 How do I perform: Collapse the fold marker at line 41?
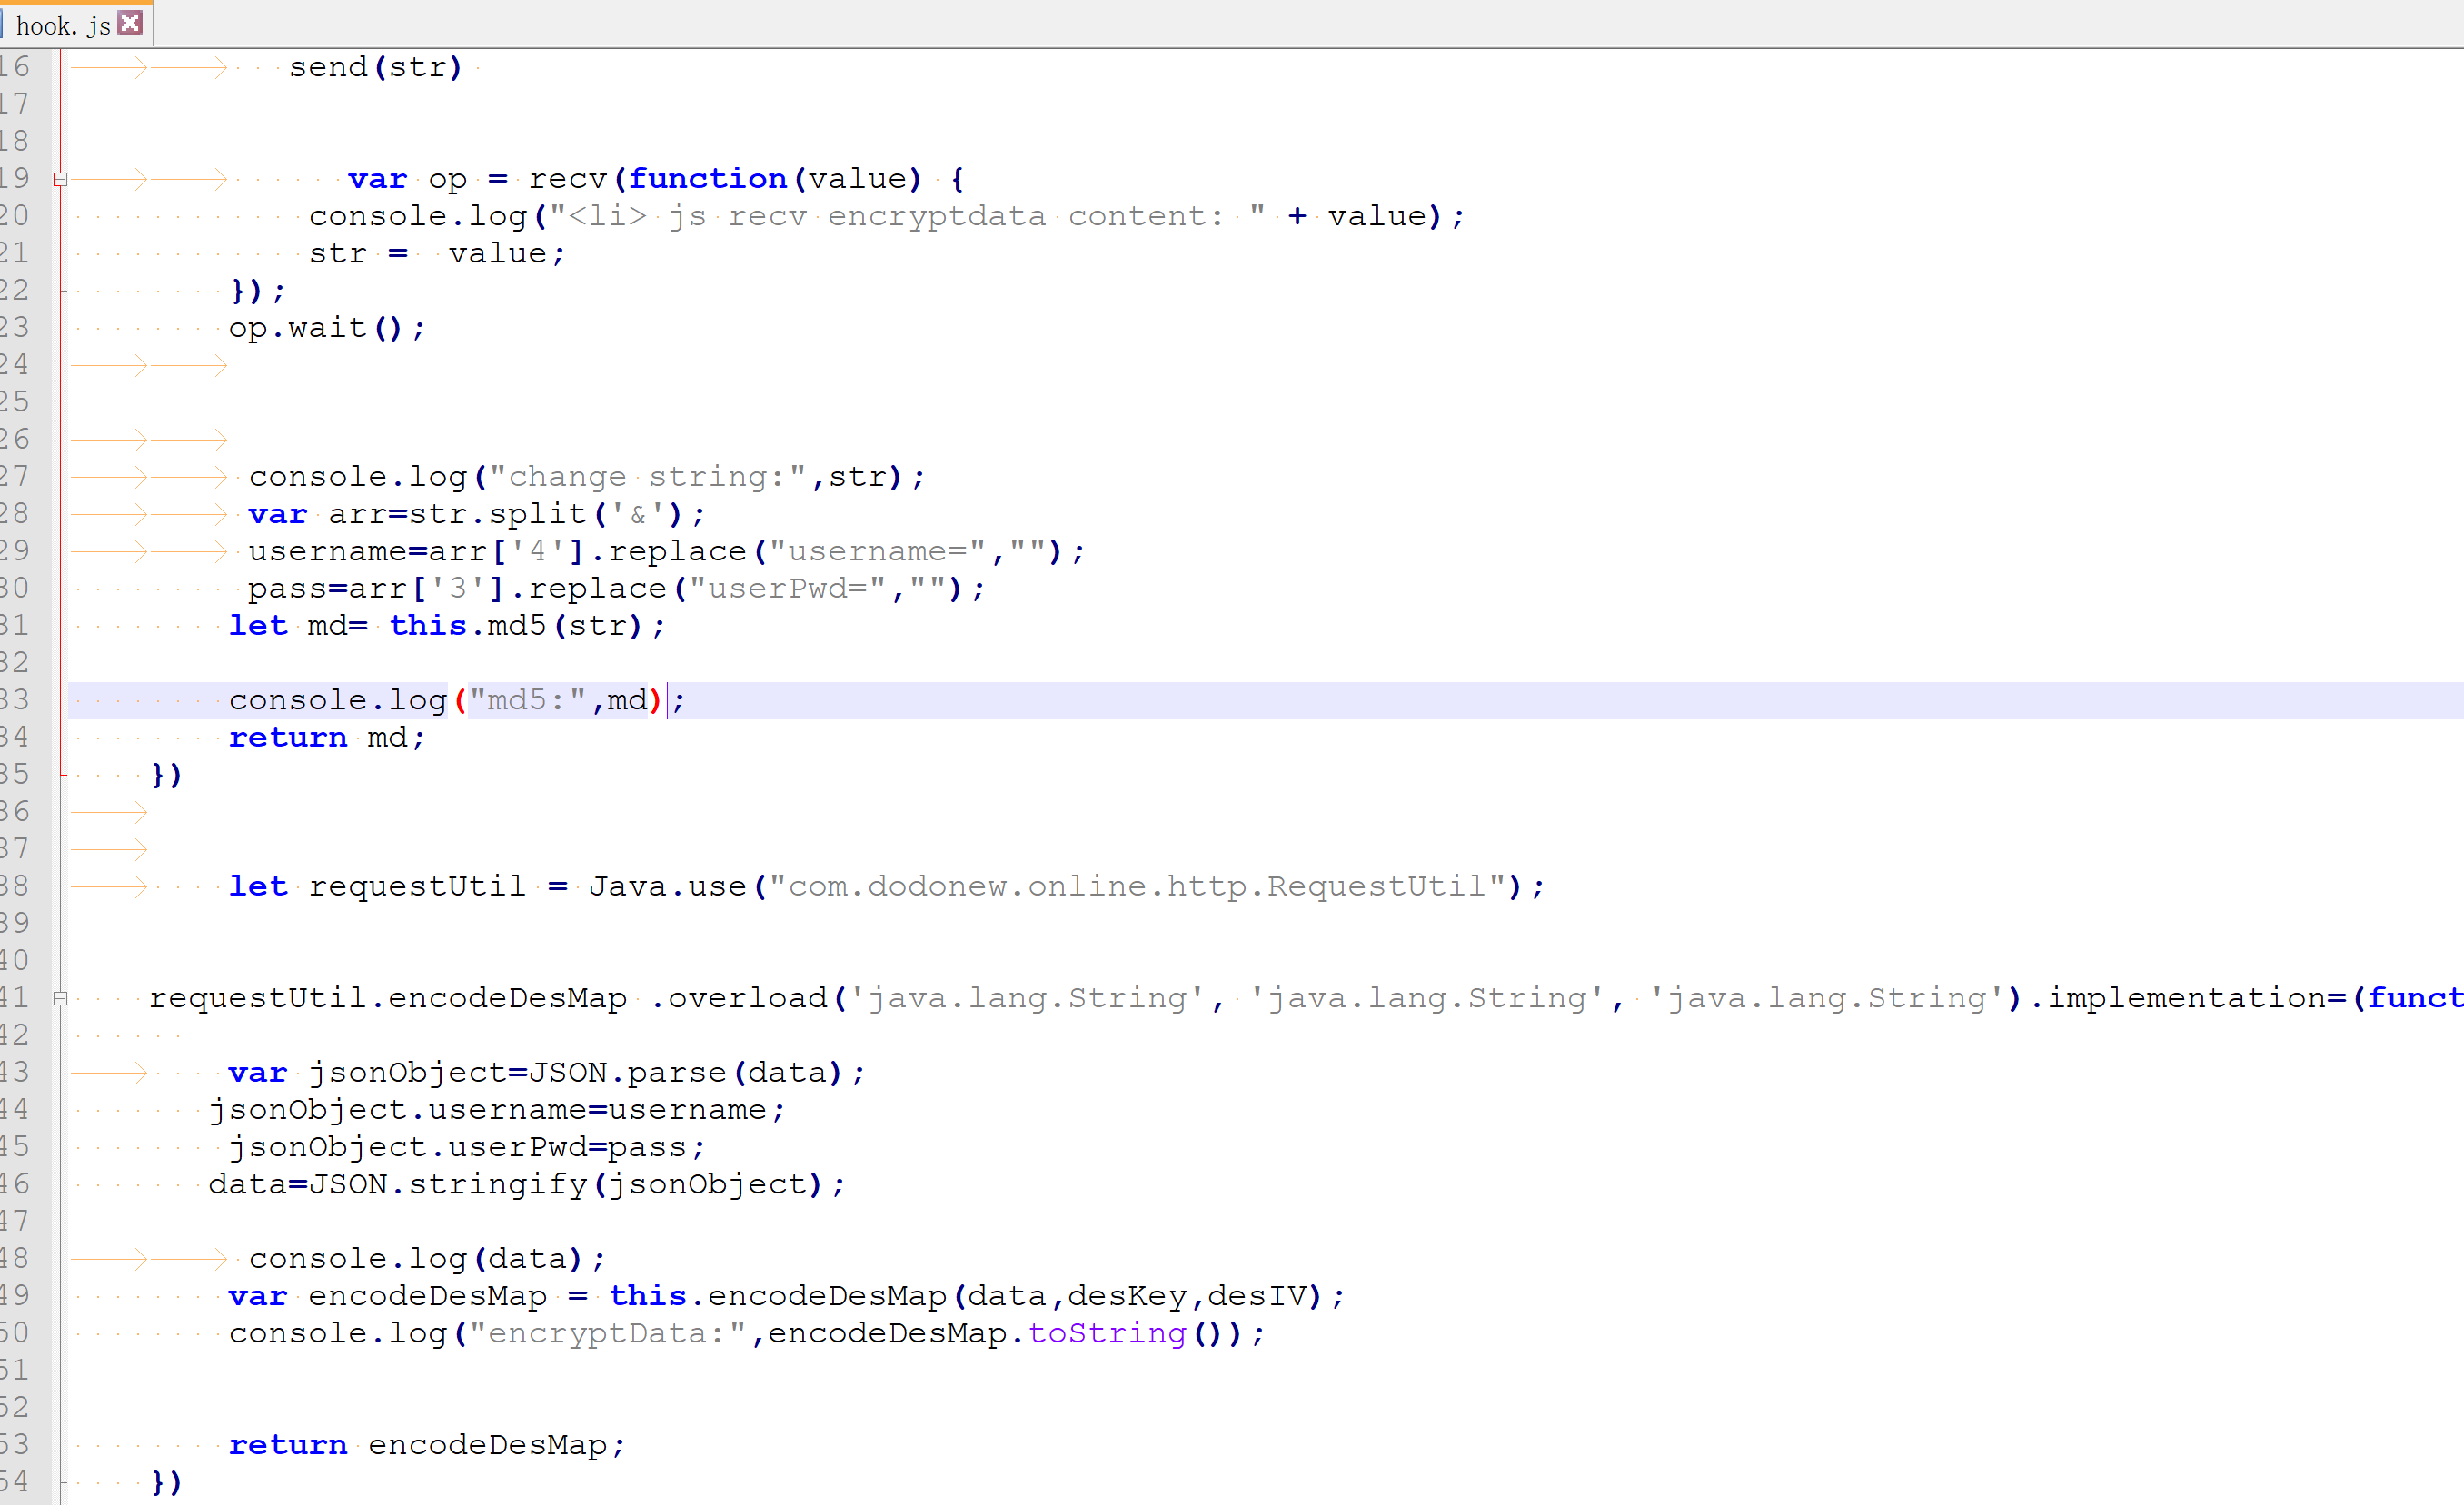tap(60, 998)
